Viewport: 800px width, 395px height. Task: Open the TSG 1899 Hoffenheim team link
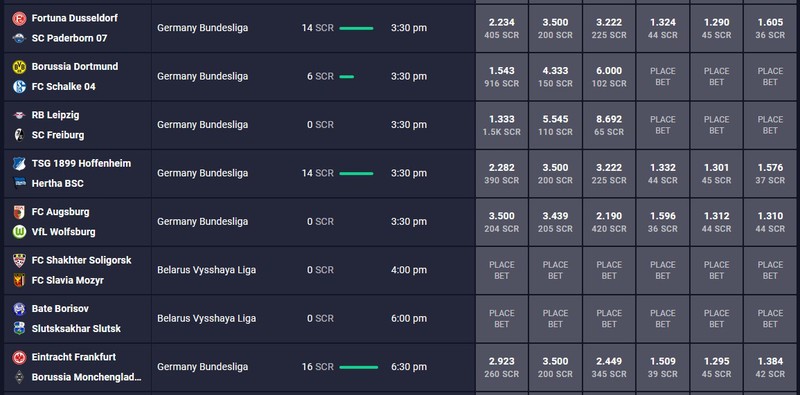coord(81,163)
